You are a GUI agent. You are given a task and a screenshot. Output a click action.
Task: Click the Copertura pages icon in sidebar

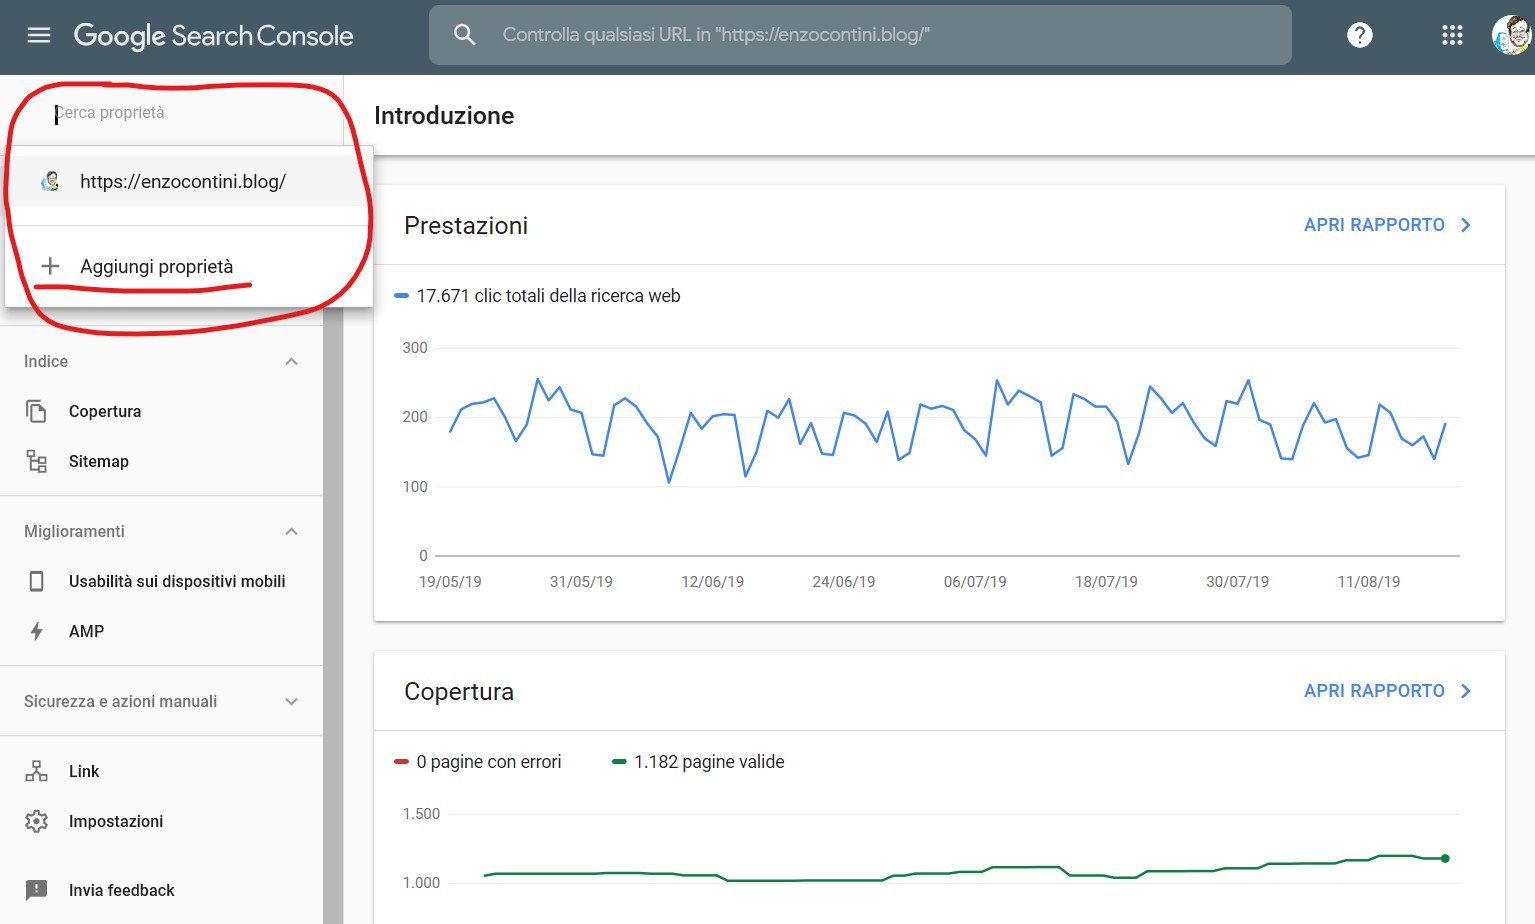(37, 411)
